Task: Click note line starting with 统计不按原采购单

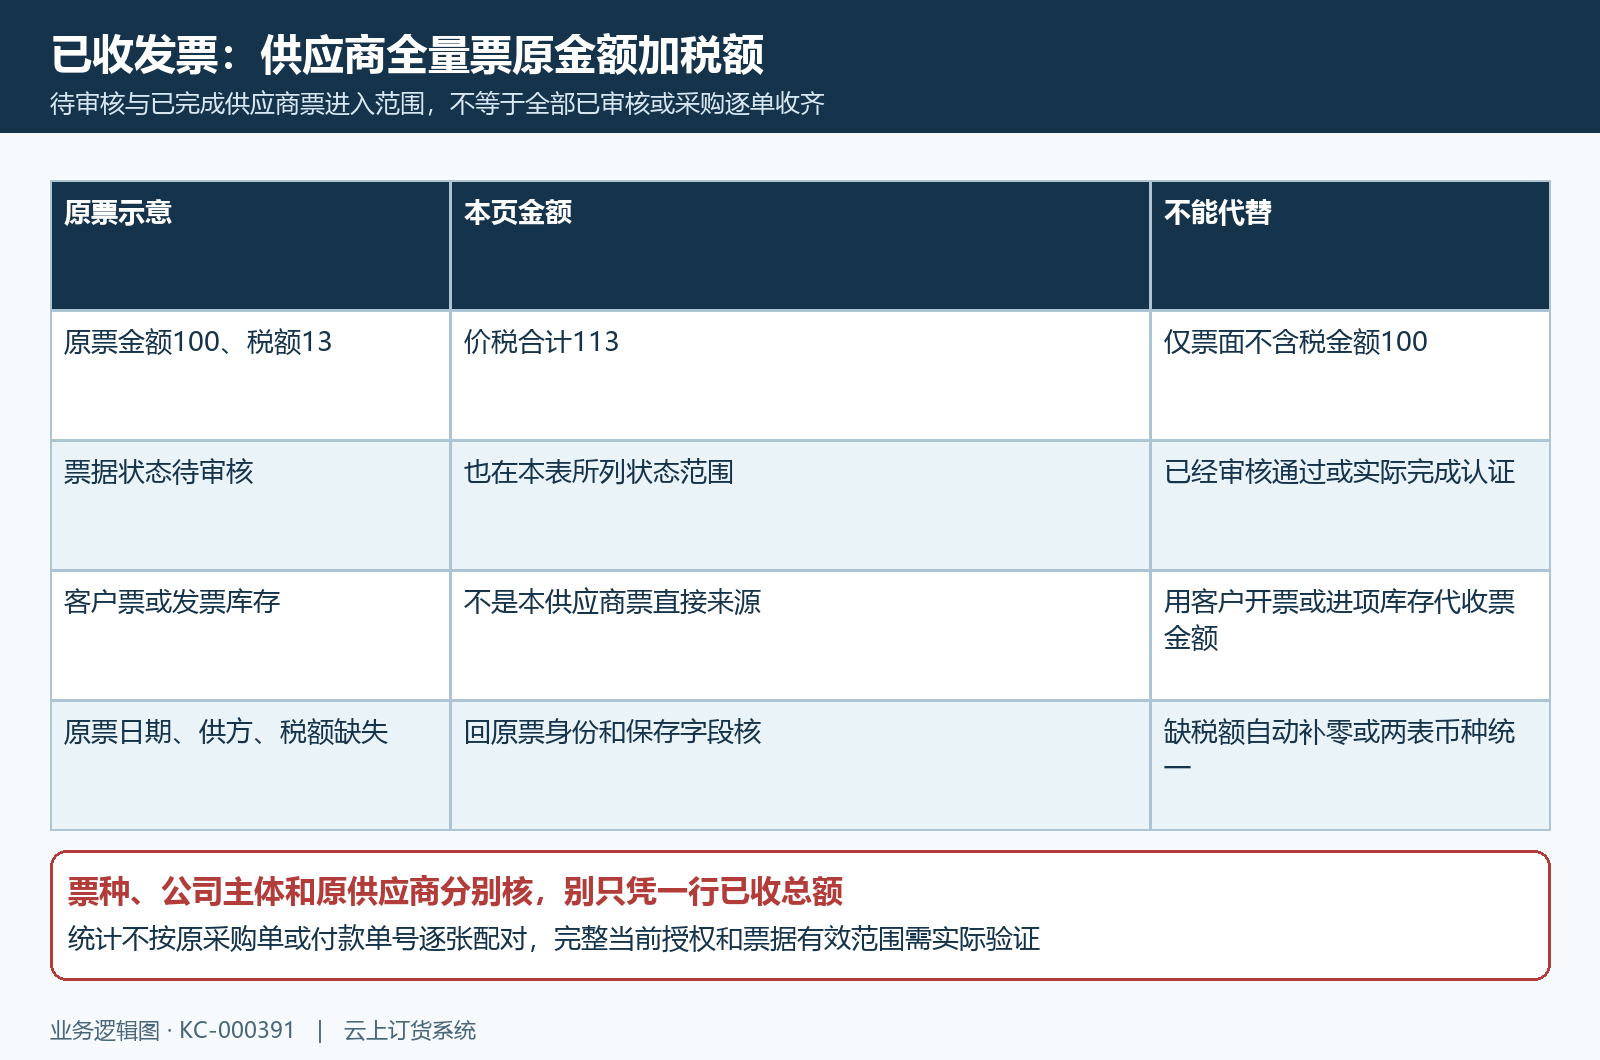Action: 554,939
